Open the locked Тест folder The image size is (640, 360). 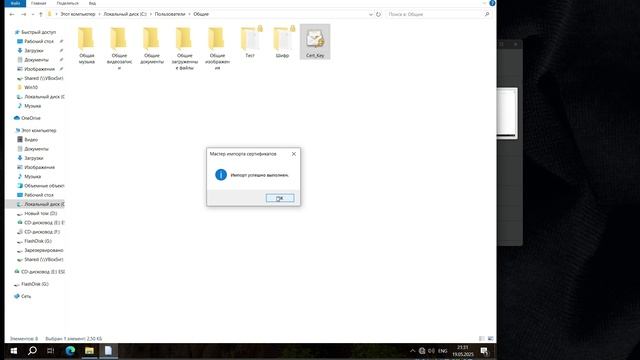(250, 42)
